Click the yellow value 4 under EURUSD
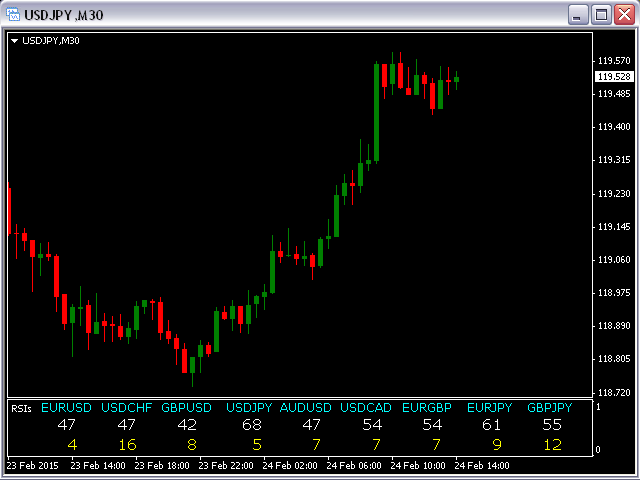This screenshot has width=640, height=480. pos(73,444)
